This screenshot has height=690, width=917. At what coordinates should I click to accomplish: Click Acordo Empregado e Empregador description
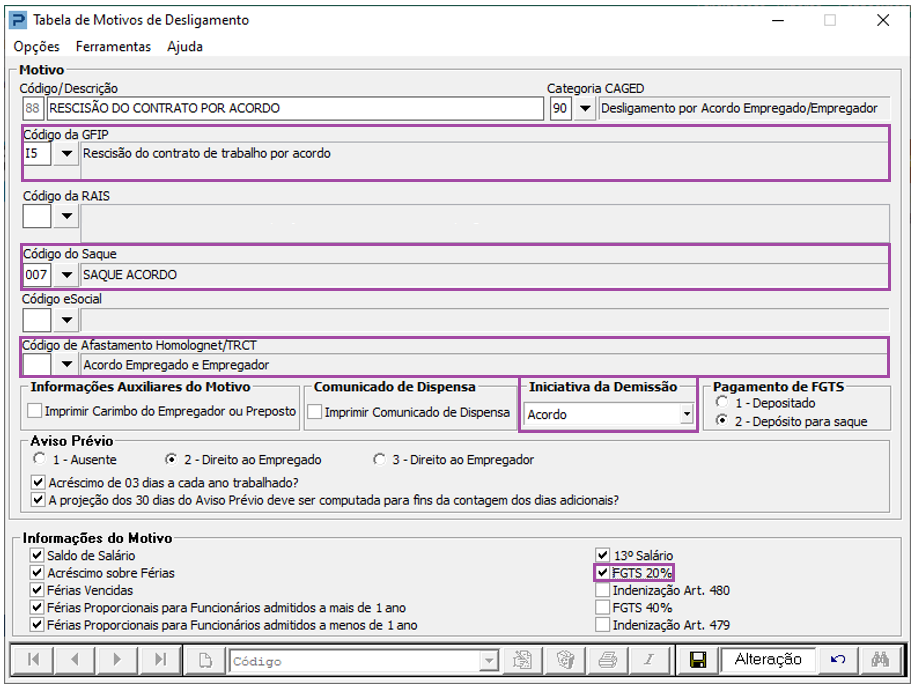click(x=175, y=365)
